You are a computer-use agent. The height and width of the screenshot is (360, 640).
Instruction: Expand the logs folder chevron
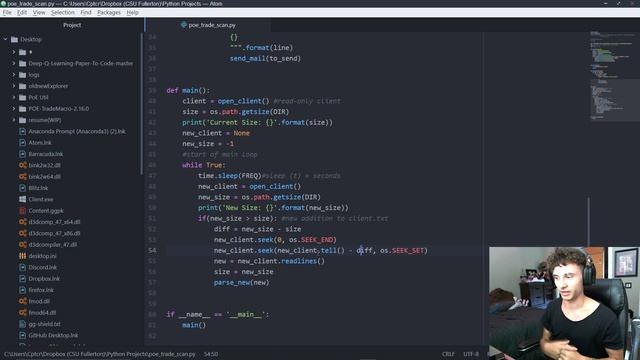(x=13, y=75)
